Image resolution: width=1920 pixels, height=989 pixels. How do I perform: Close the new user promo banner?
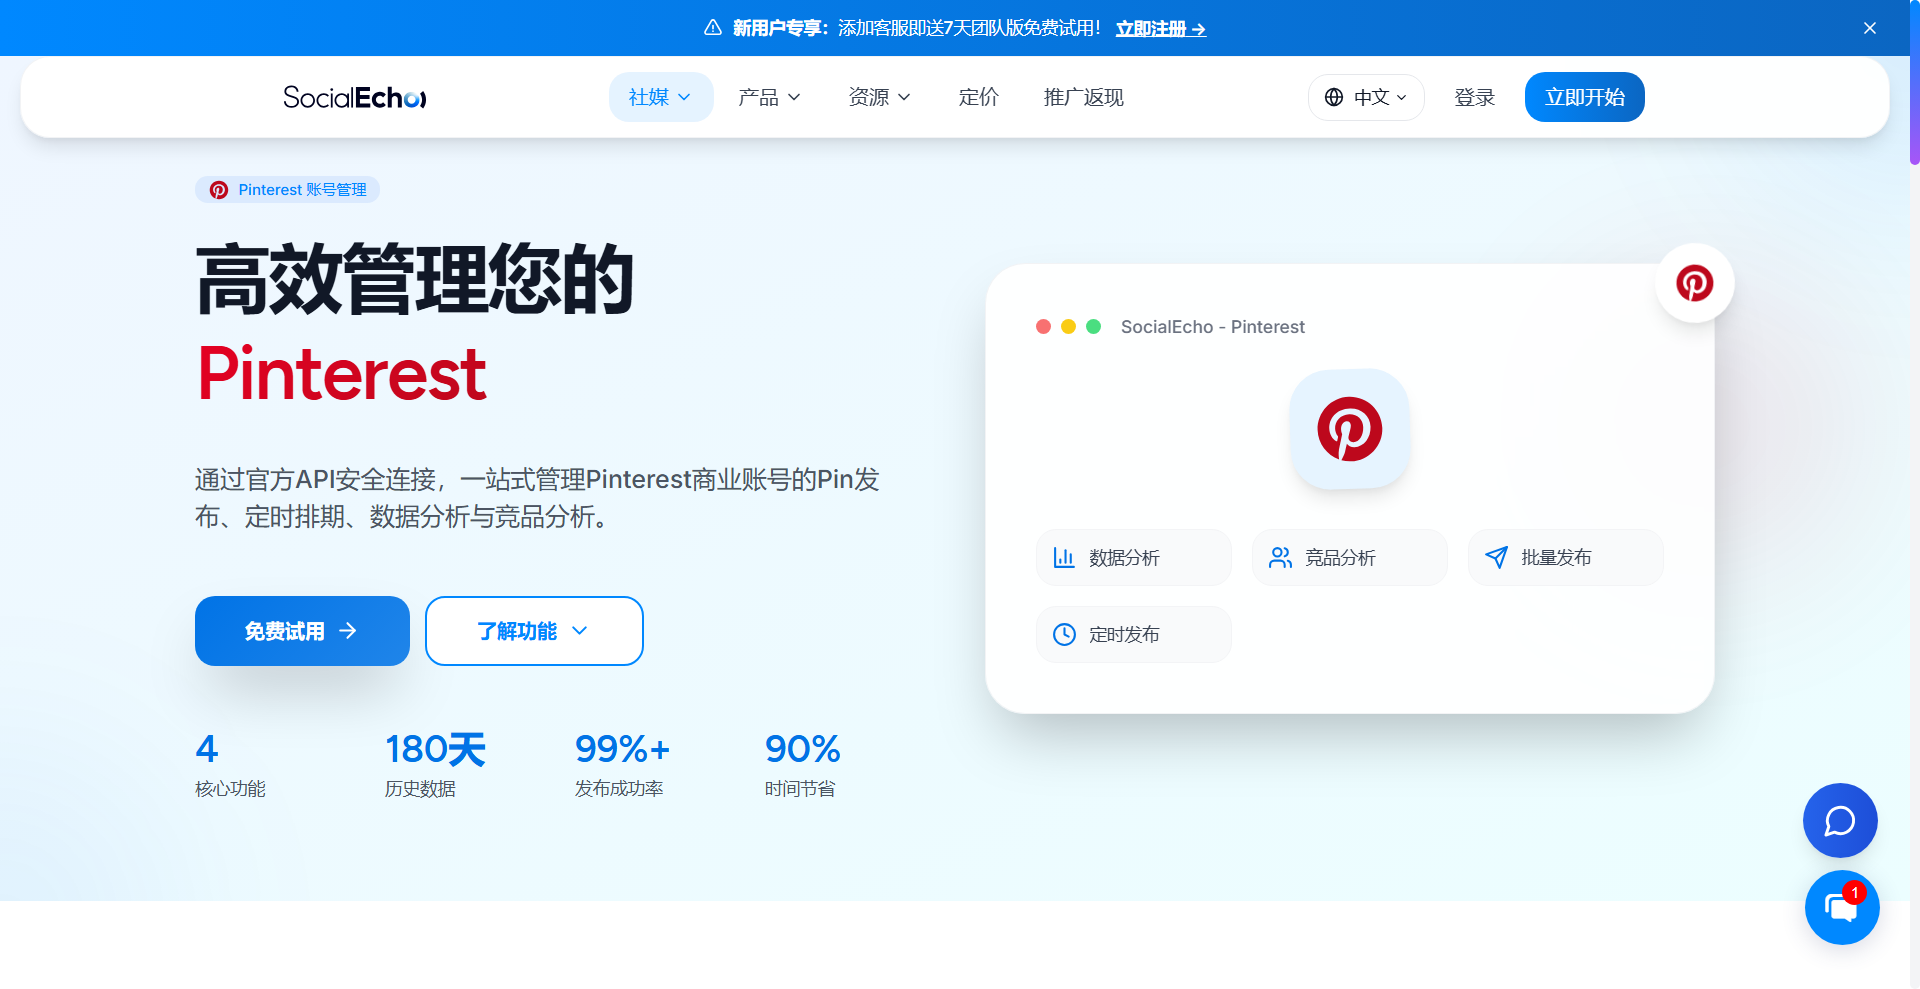point(1870,28)
